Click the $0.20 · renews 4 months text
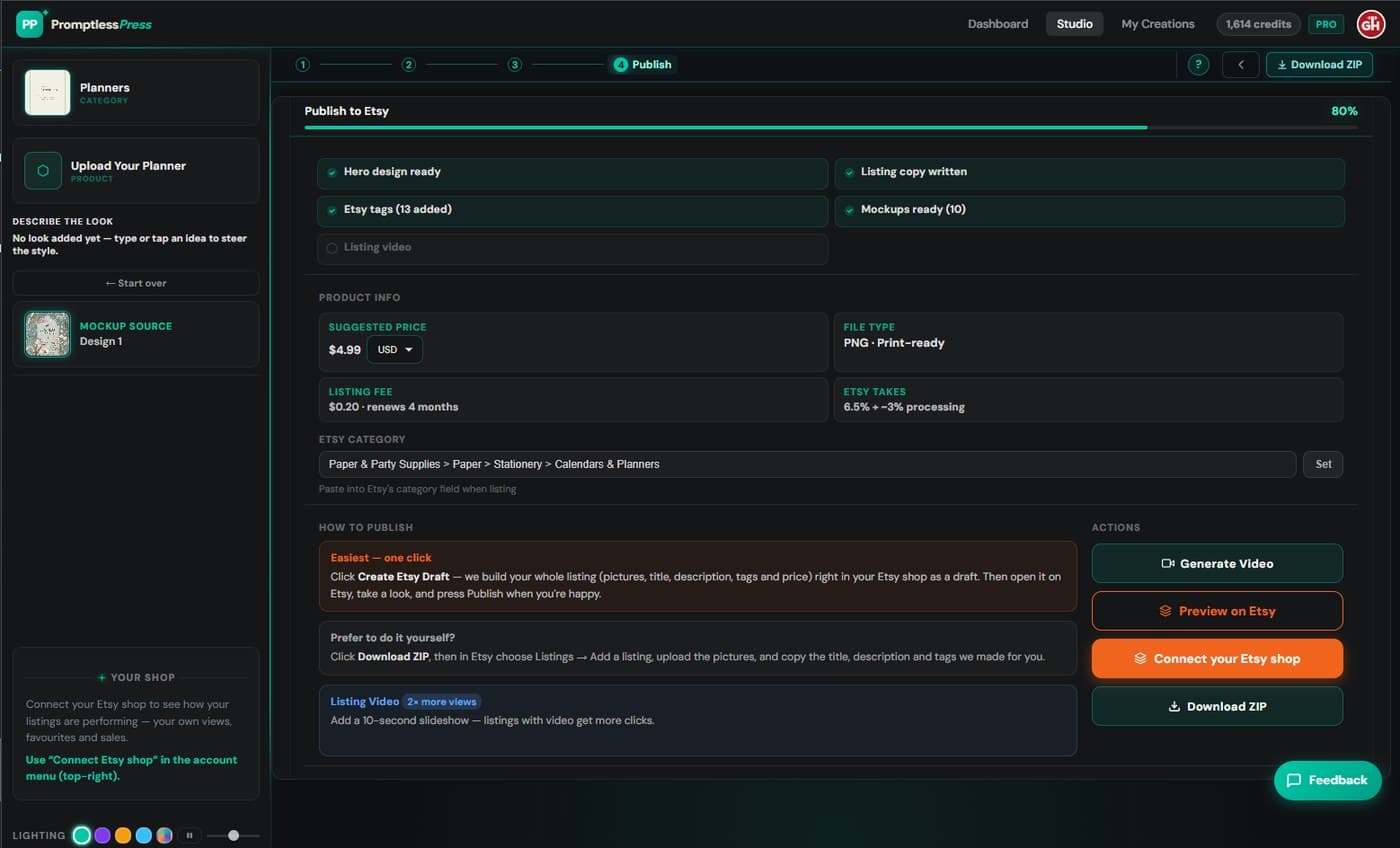 (394, 407)
